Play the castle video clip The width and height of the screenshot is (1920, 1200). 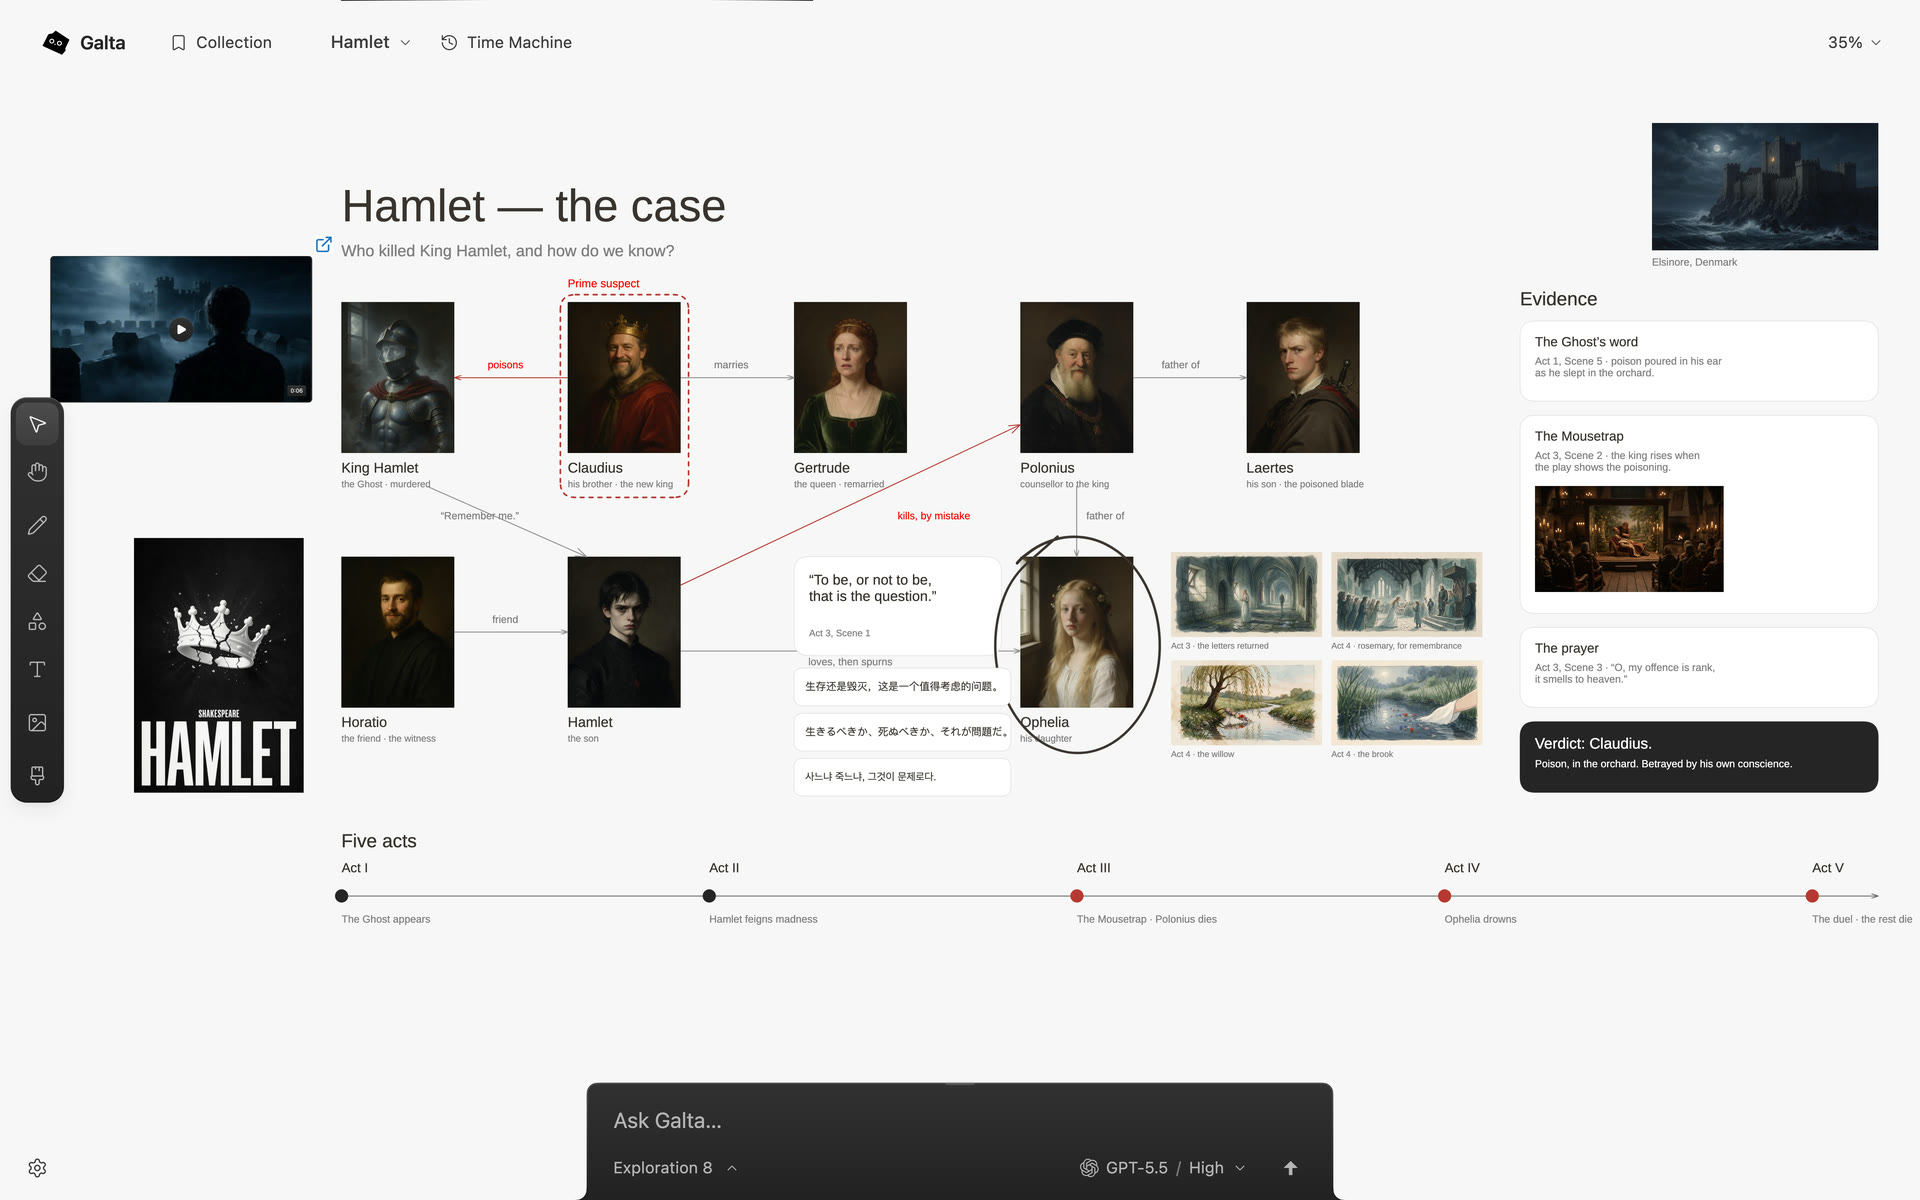[x=181, y=329]
